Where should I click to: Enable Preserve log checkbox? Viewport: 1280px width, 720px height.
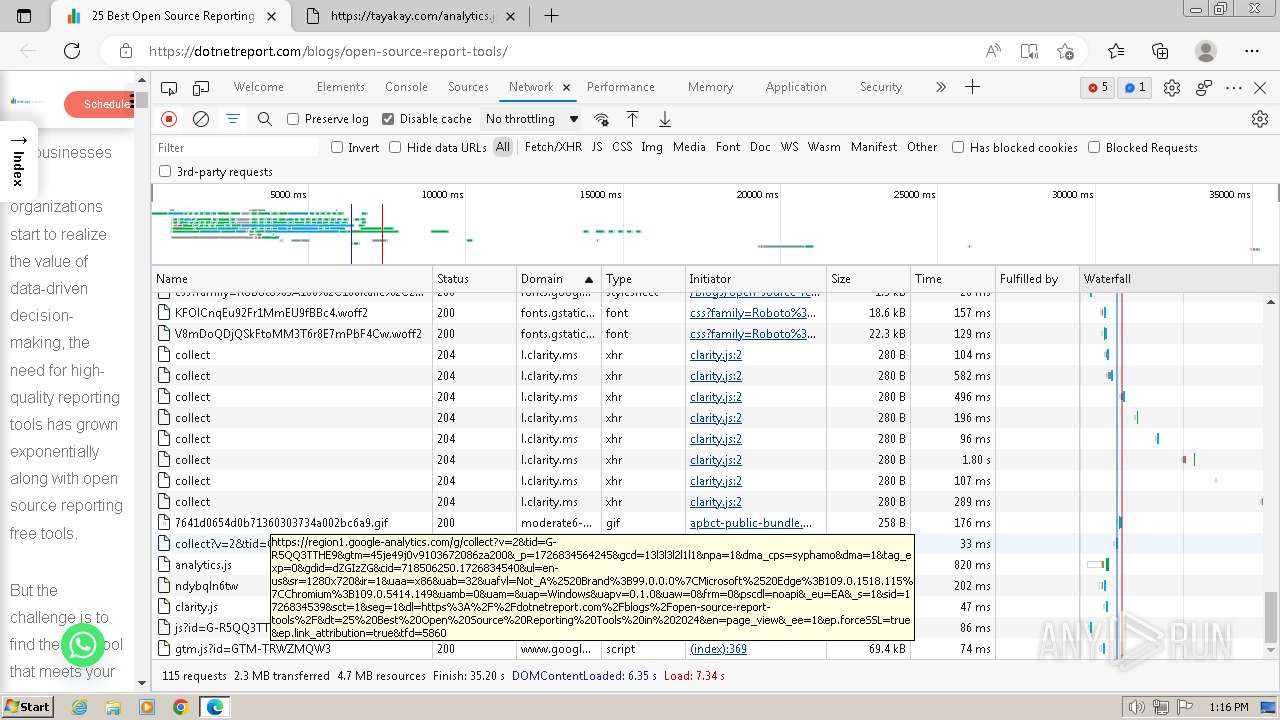point(293,119)
